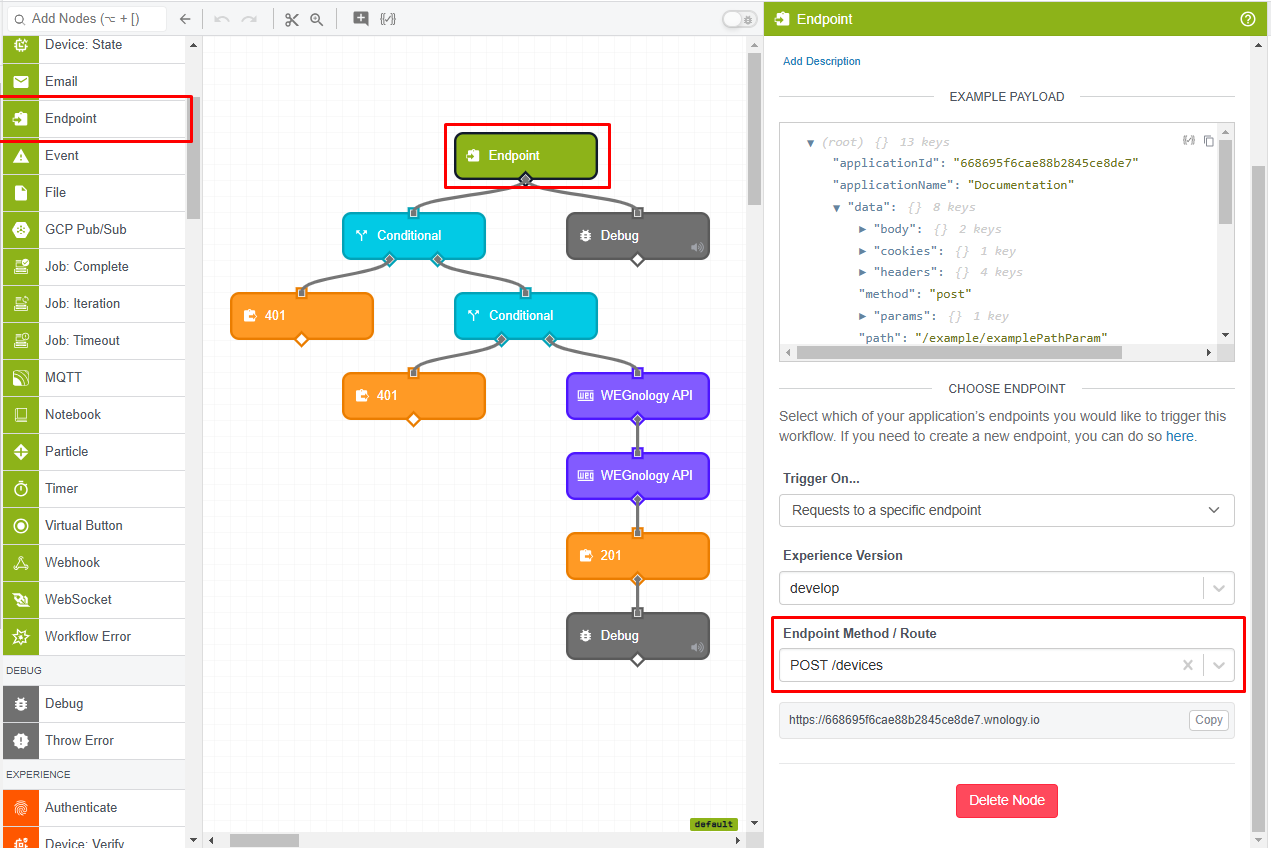Click the undo icon in the toolbar
The width and height of the screenshot is (1271, 848).
click(x=221, y=19)
